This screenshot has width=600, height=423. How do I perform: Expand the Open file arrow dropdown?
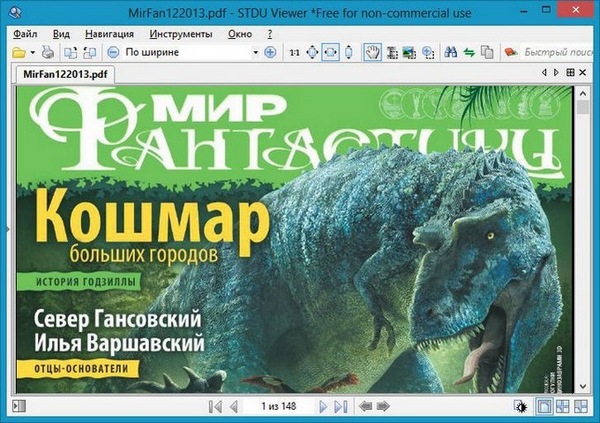point(33,52)
